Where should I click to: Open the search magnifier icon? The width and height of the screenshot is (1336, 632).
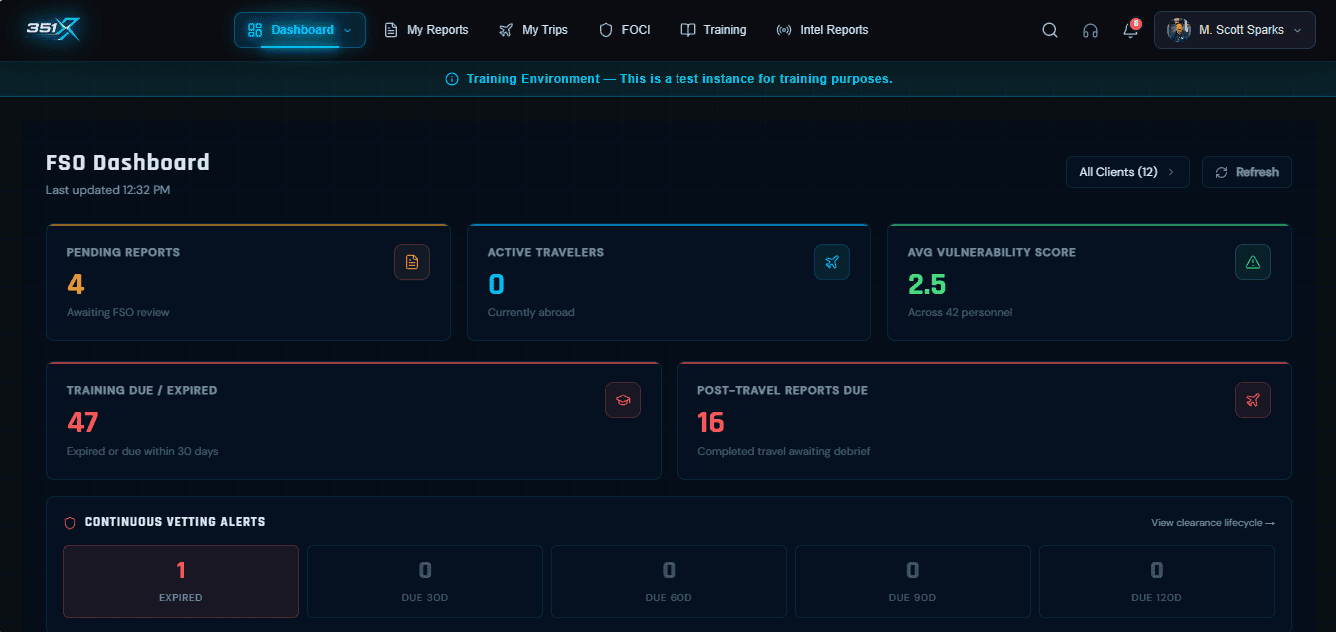coord(1050,30)
